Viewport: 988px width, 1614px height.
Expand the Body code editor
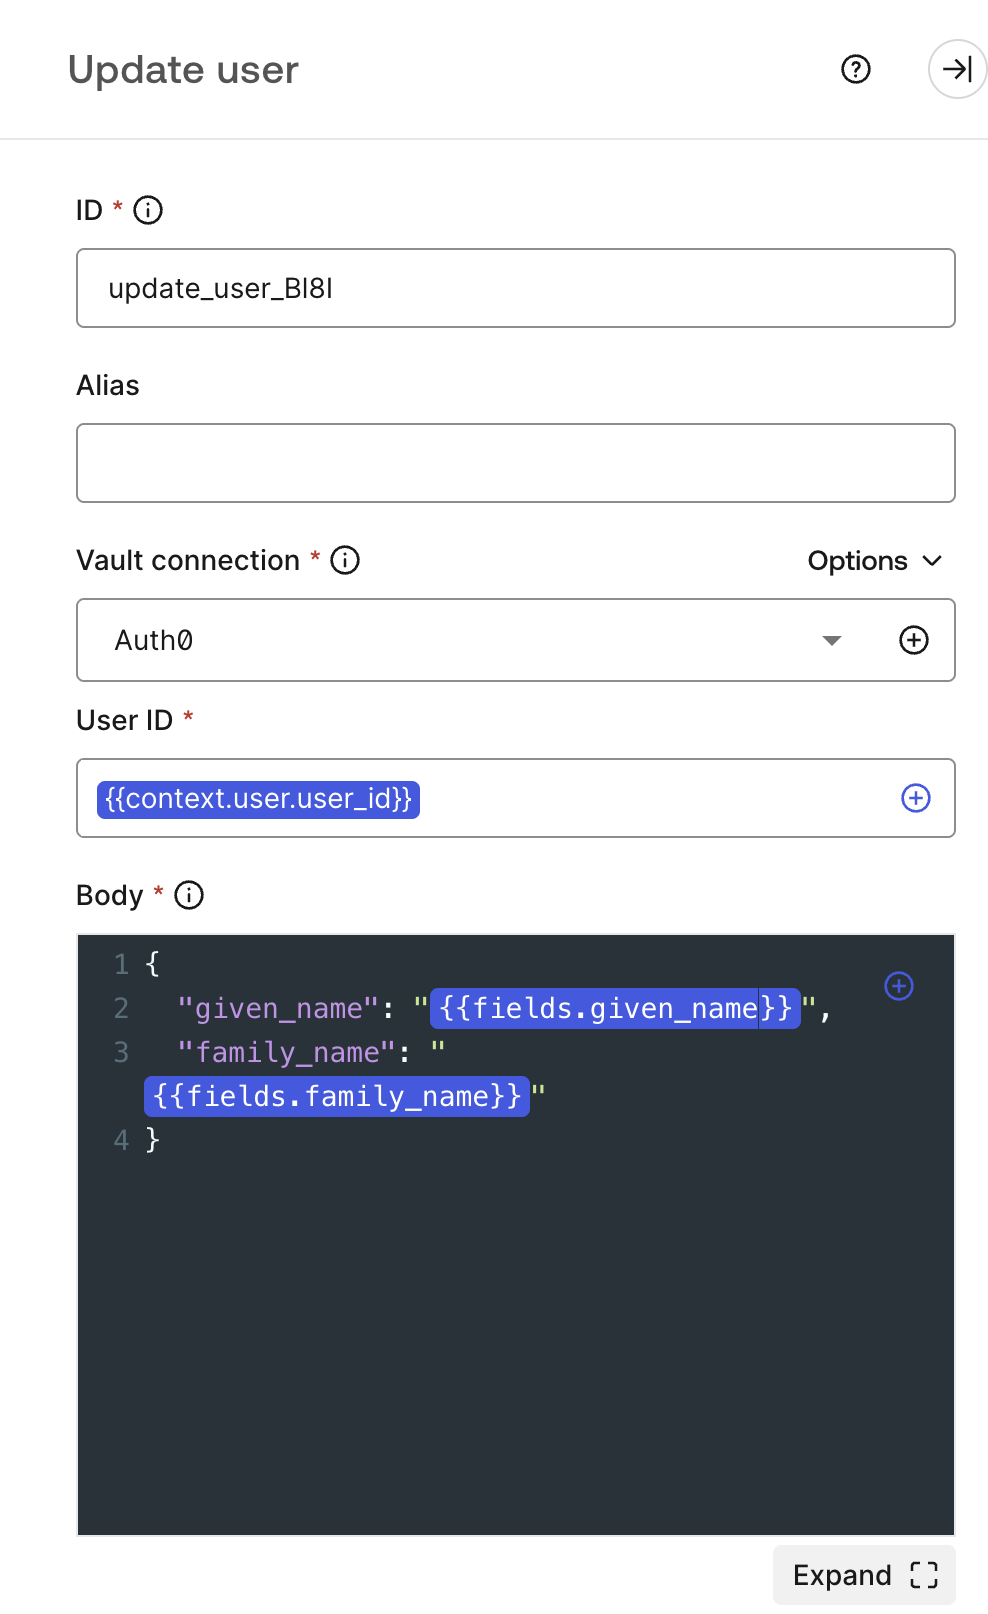(864, 1575)
